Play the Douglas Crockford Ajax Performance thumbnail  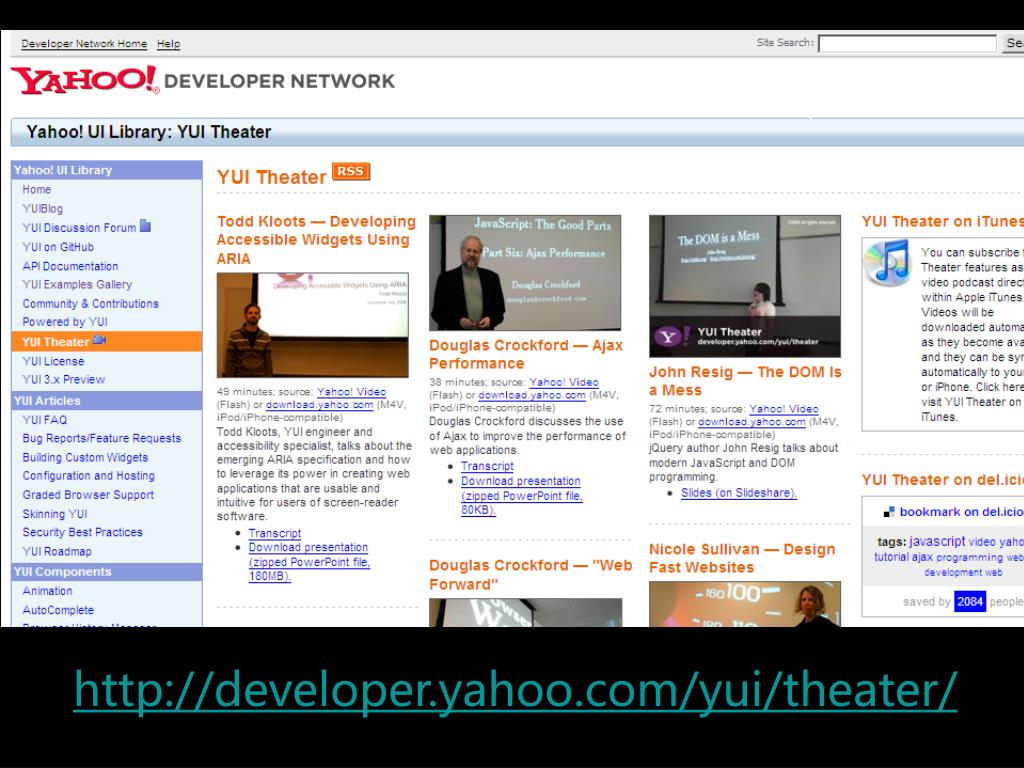[x=525, y=273]
